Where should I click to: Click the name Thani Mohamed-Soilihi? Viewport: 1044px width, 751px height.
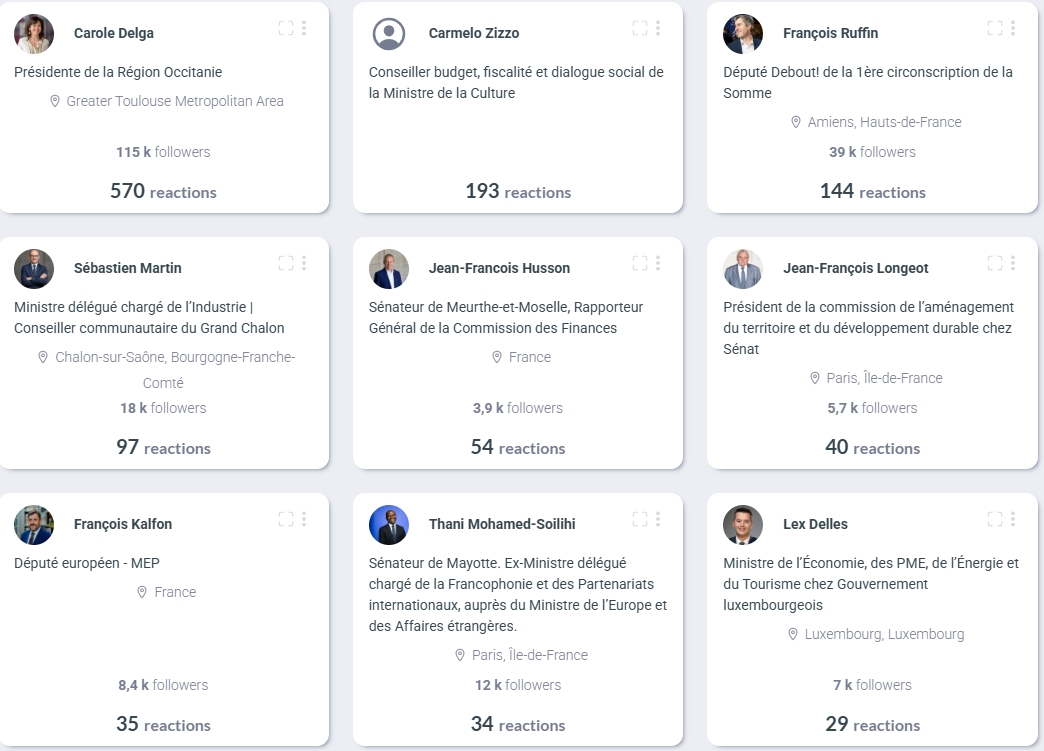[x=502, y=524]
